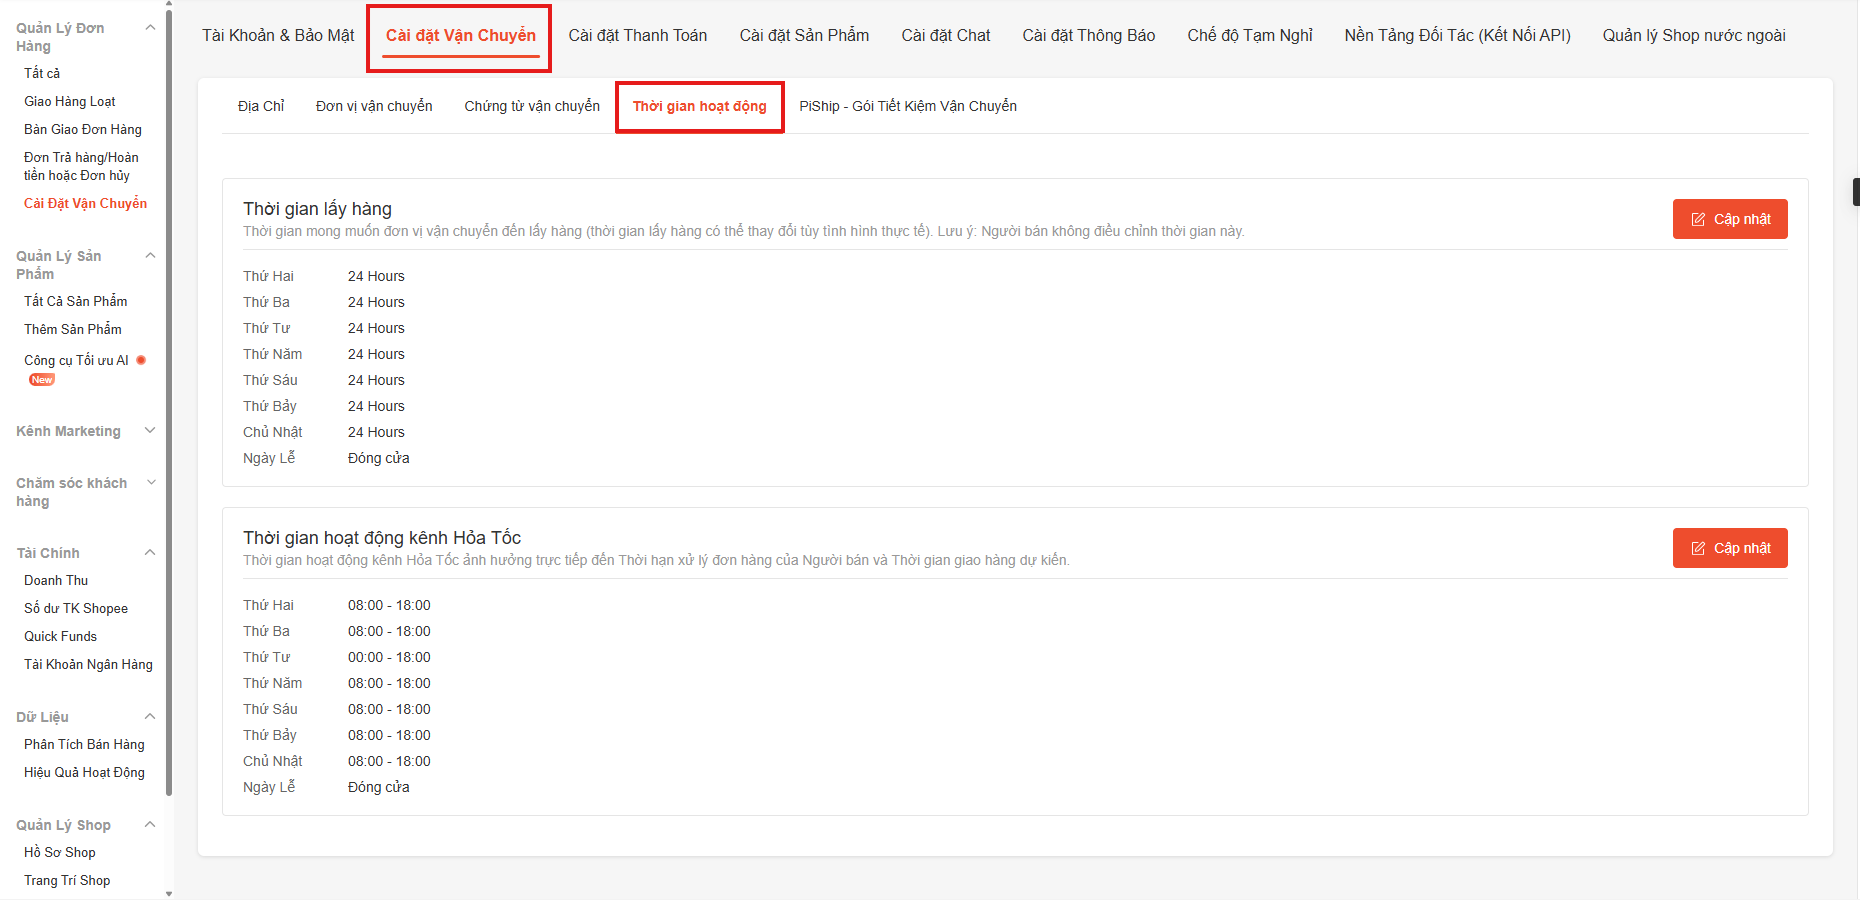This screenshot has height=900, width=1860.
Task: Open Số dư TK Shopee page
Action: pos(76,609)
